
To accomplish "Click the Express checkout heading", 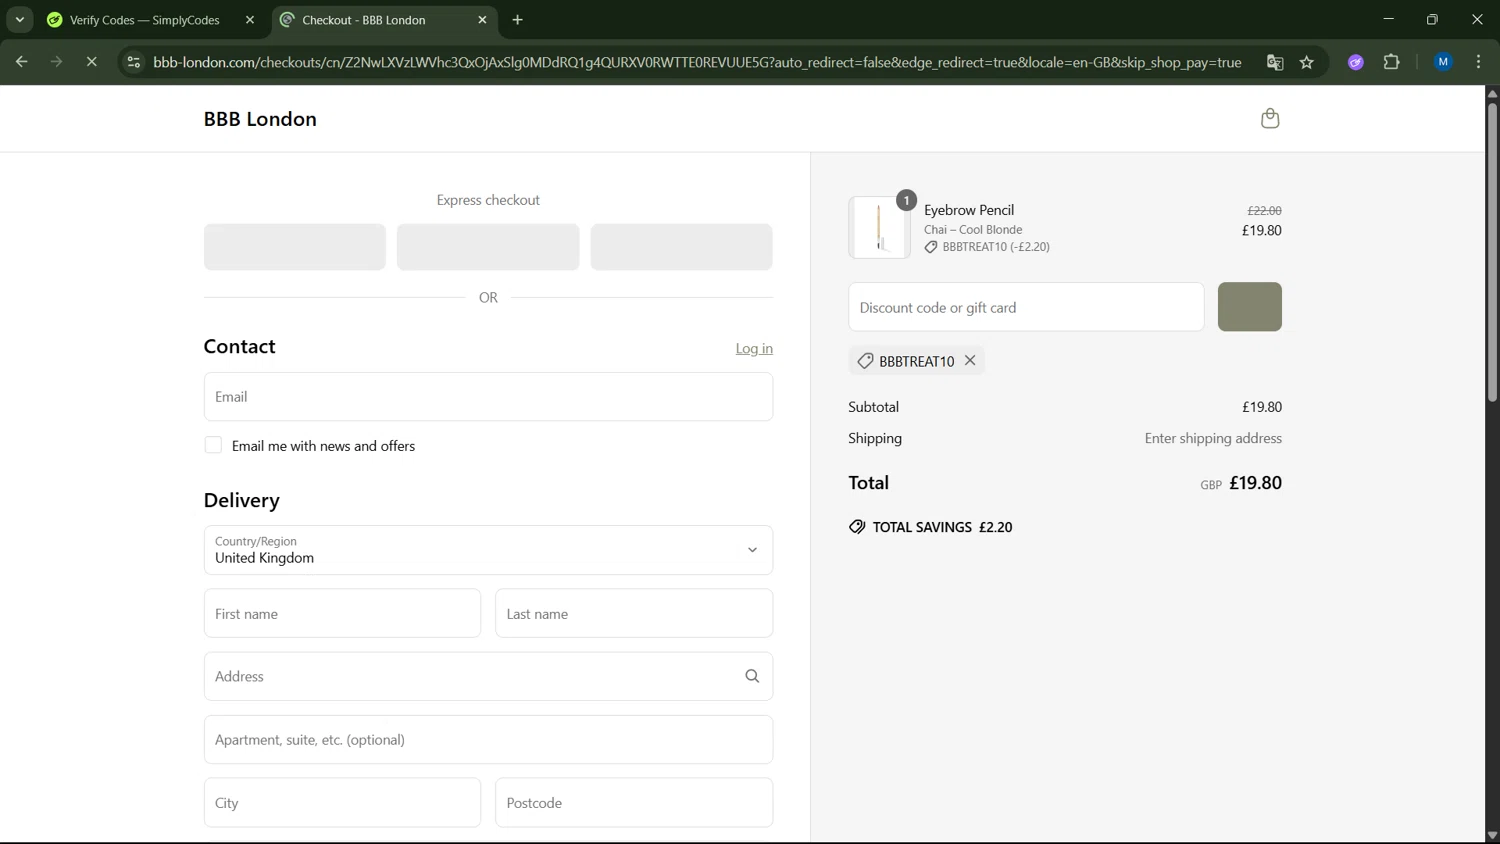I will [x=488, y=200].
